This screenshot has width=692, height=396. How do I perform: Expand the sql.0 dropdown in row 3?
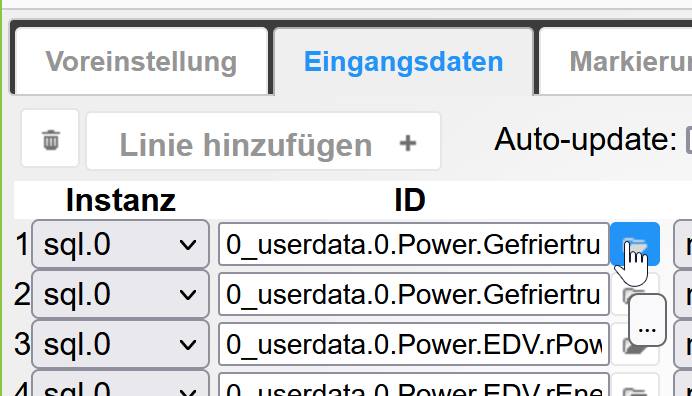pos(120,345)
